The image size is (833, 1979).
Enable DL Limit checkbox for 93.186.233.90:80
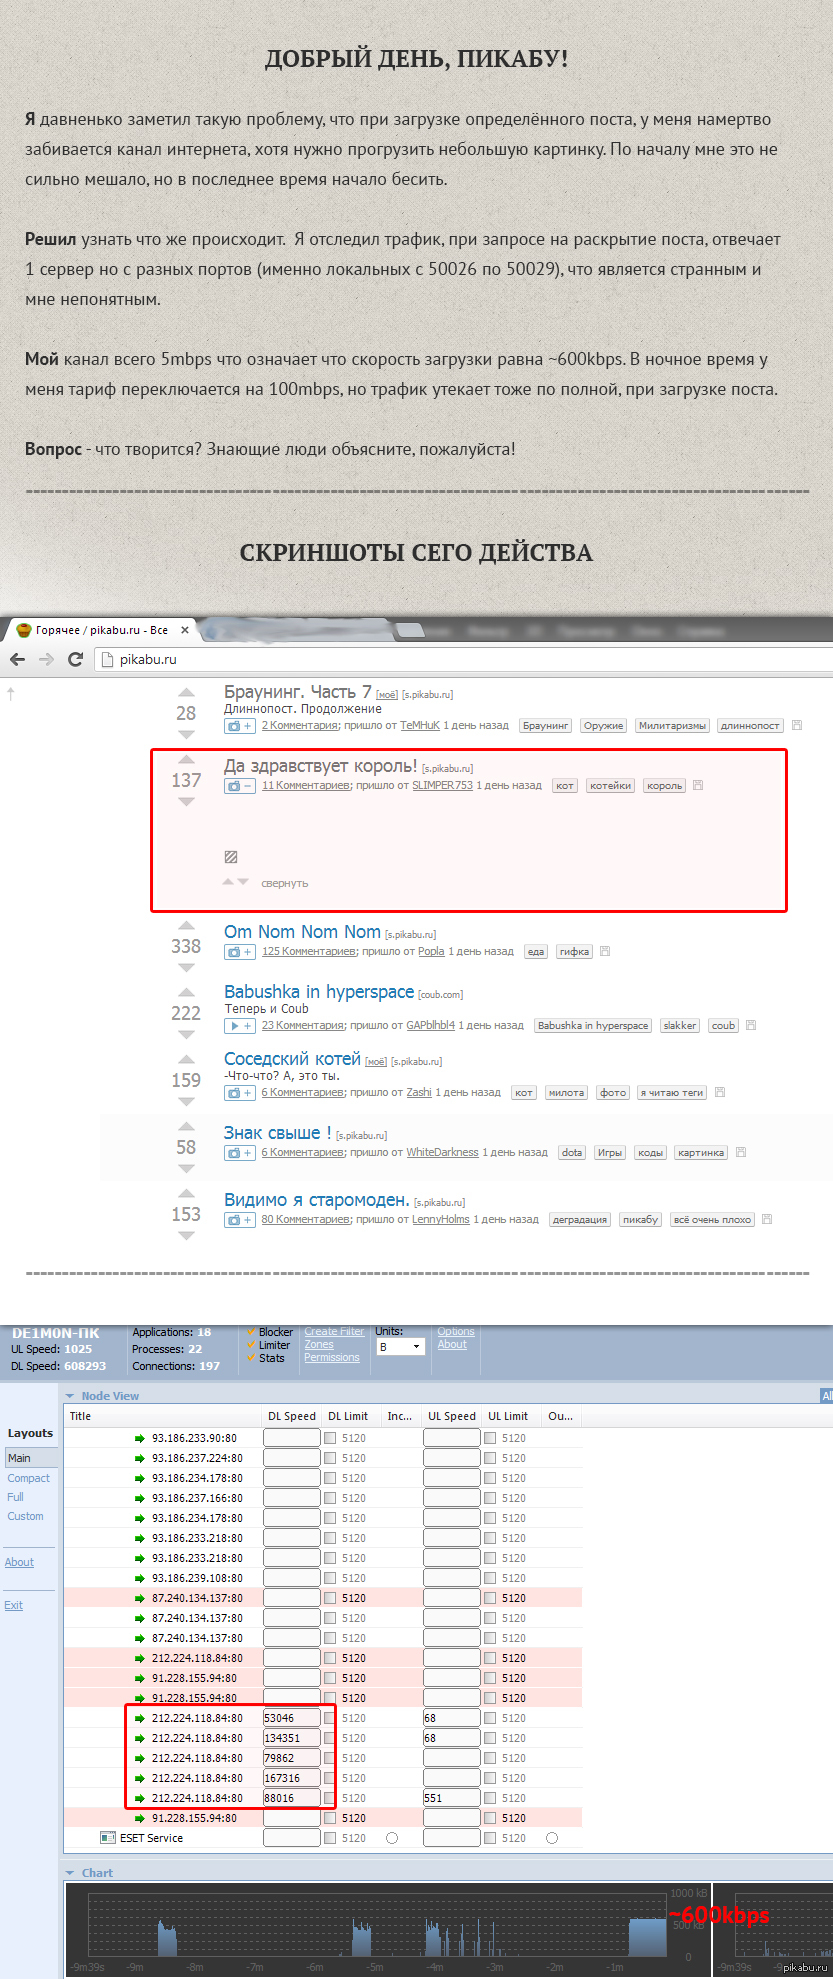tap(330, 1438)
